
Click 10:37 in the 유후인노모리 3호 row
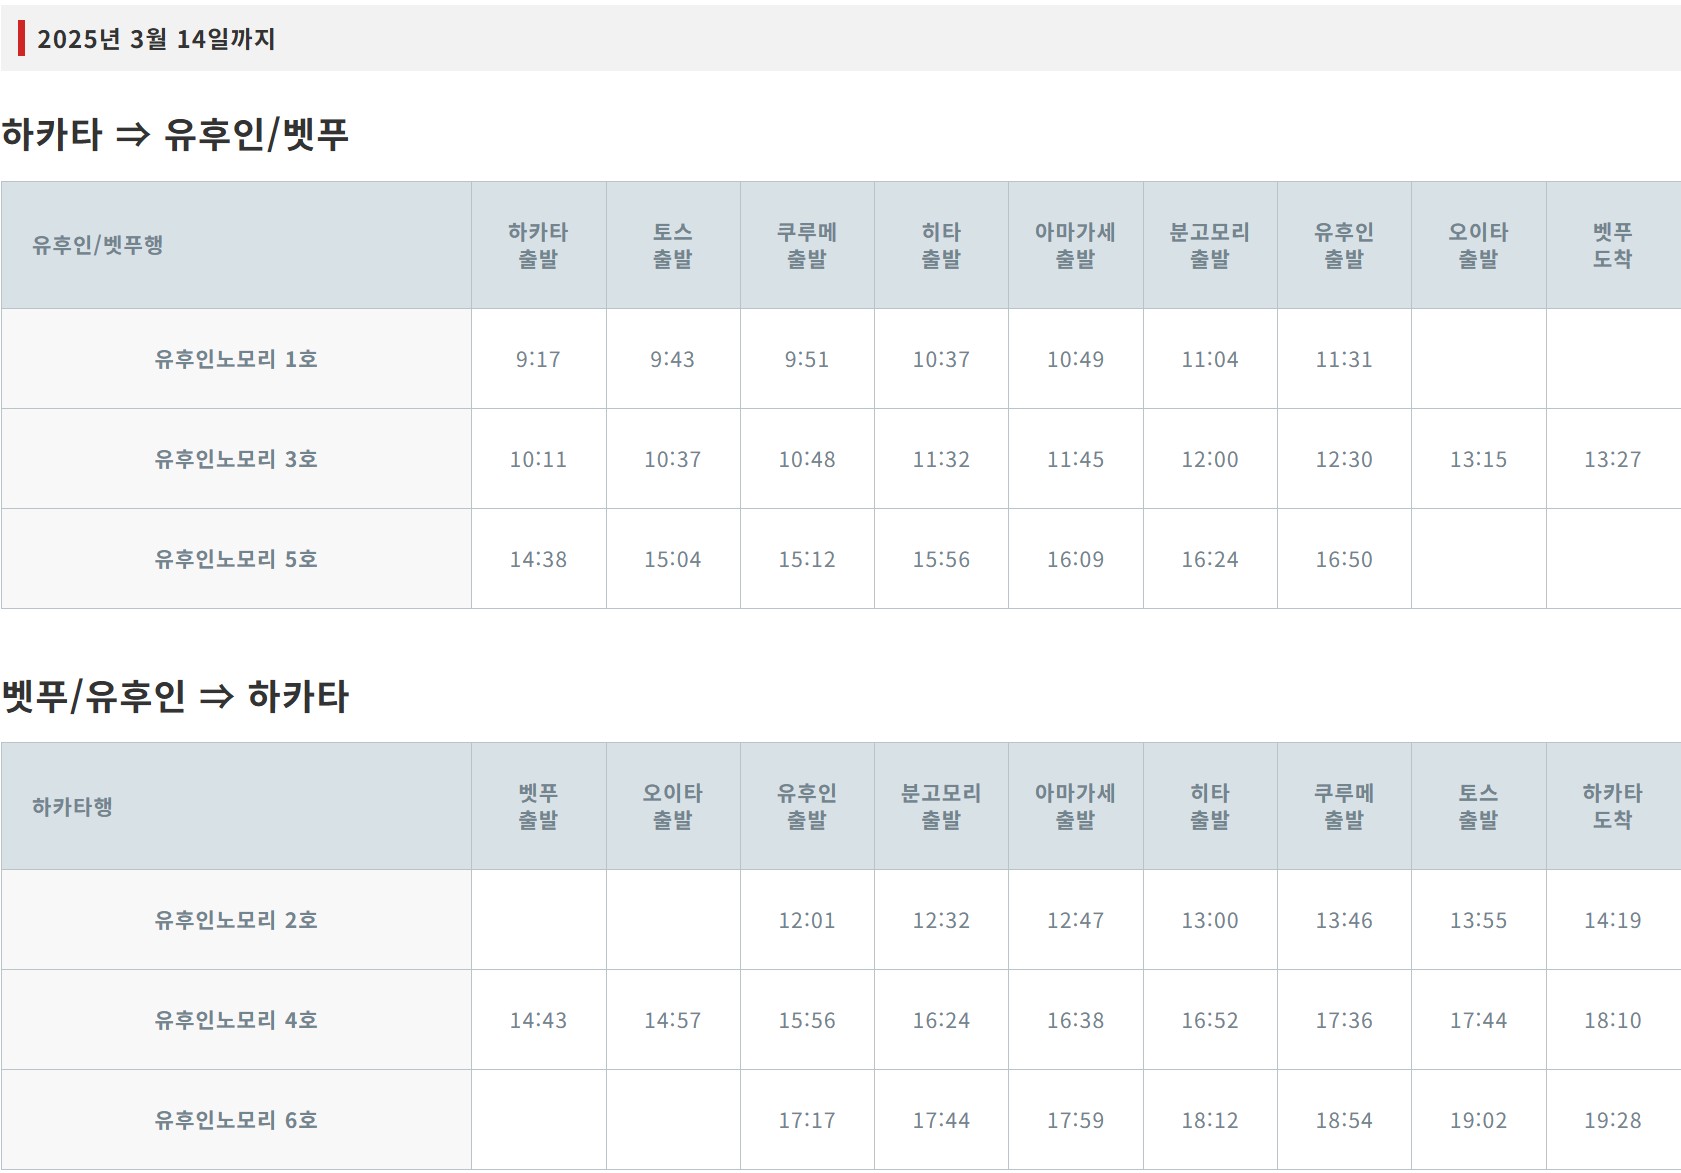pyautogui.click(x=672, y=459)
